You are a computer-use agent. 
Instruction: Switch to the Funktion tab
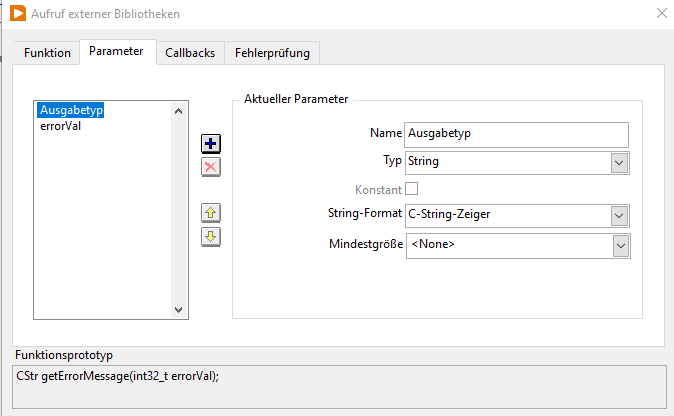tap(48, 53)
